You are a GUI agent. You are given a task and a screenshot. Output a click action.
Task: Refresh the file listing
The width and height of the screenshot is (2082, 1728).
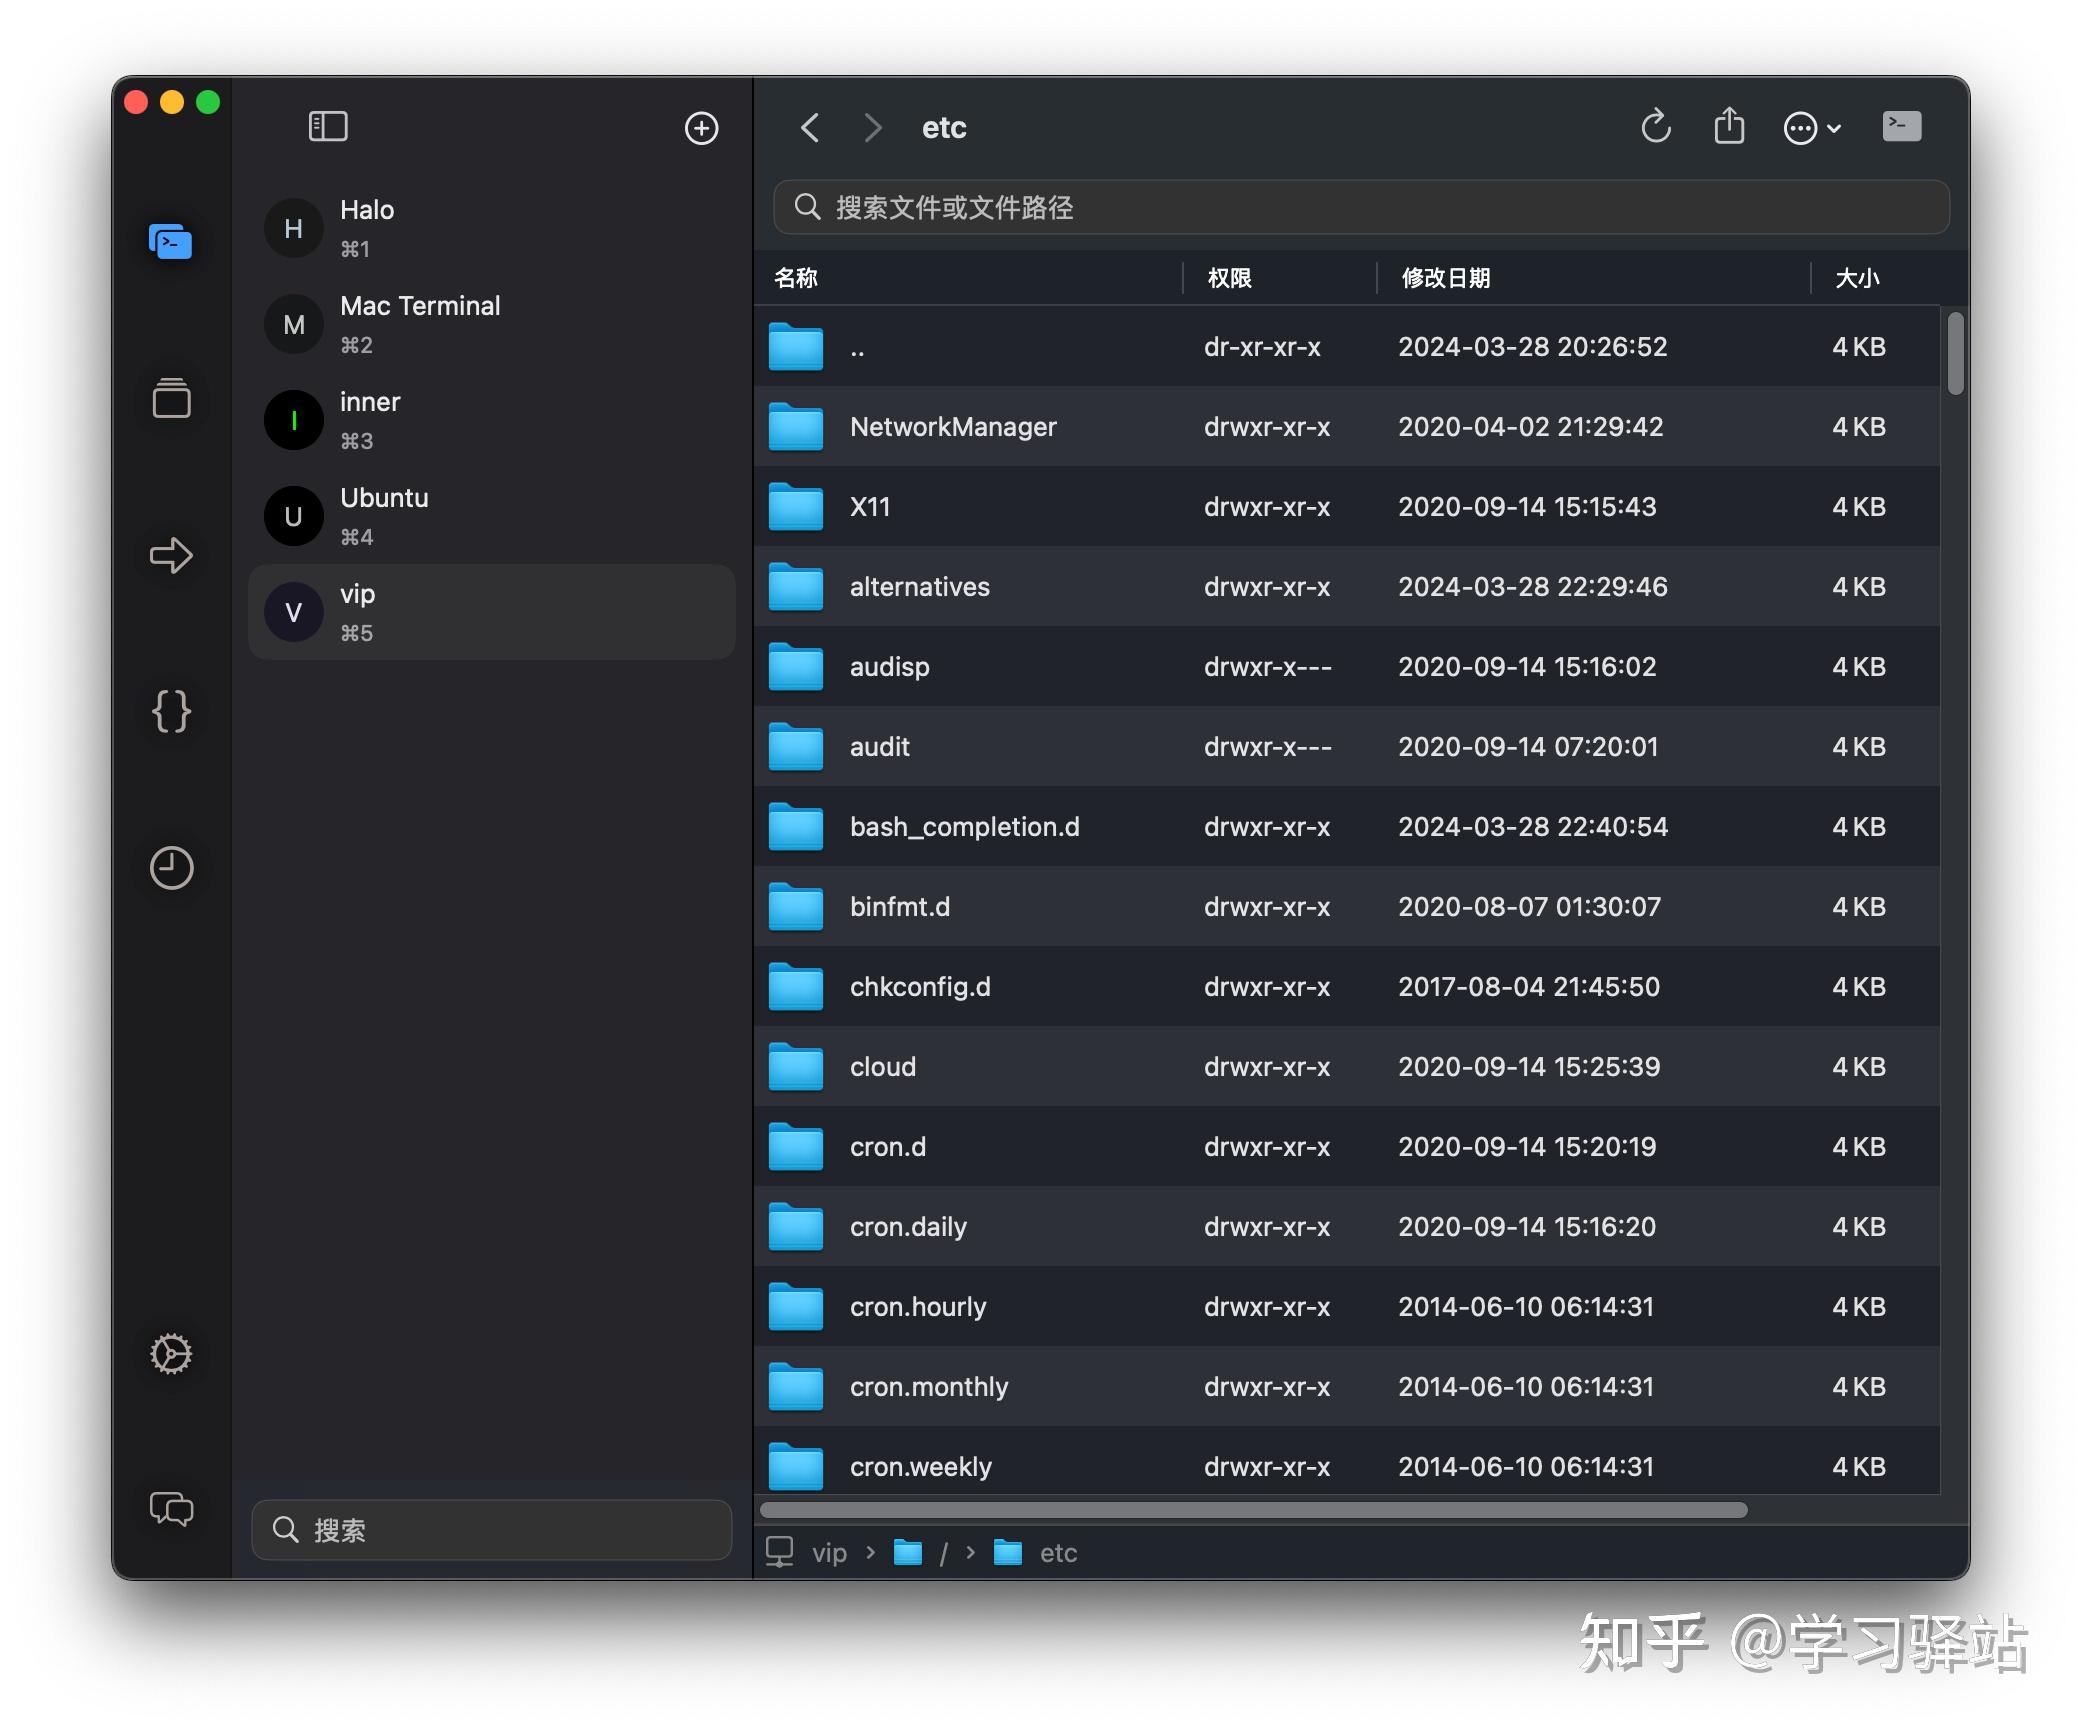tap(1656, 126)
